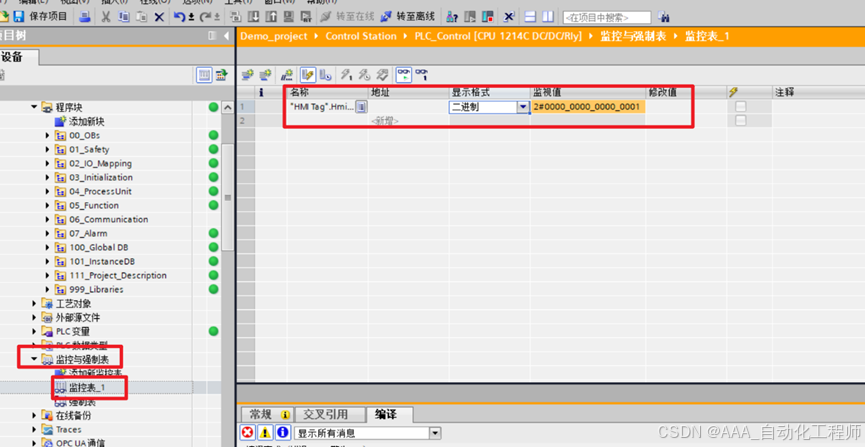The width and height of the screenshot is (865, 447).
Task: Click the binoculars search icon
Action: click(664, 17)
